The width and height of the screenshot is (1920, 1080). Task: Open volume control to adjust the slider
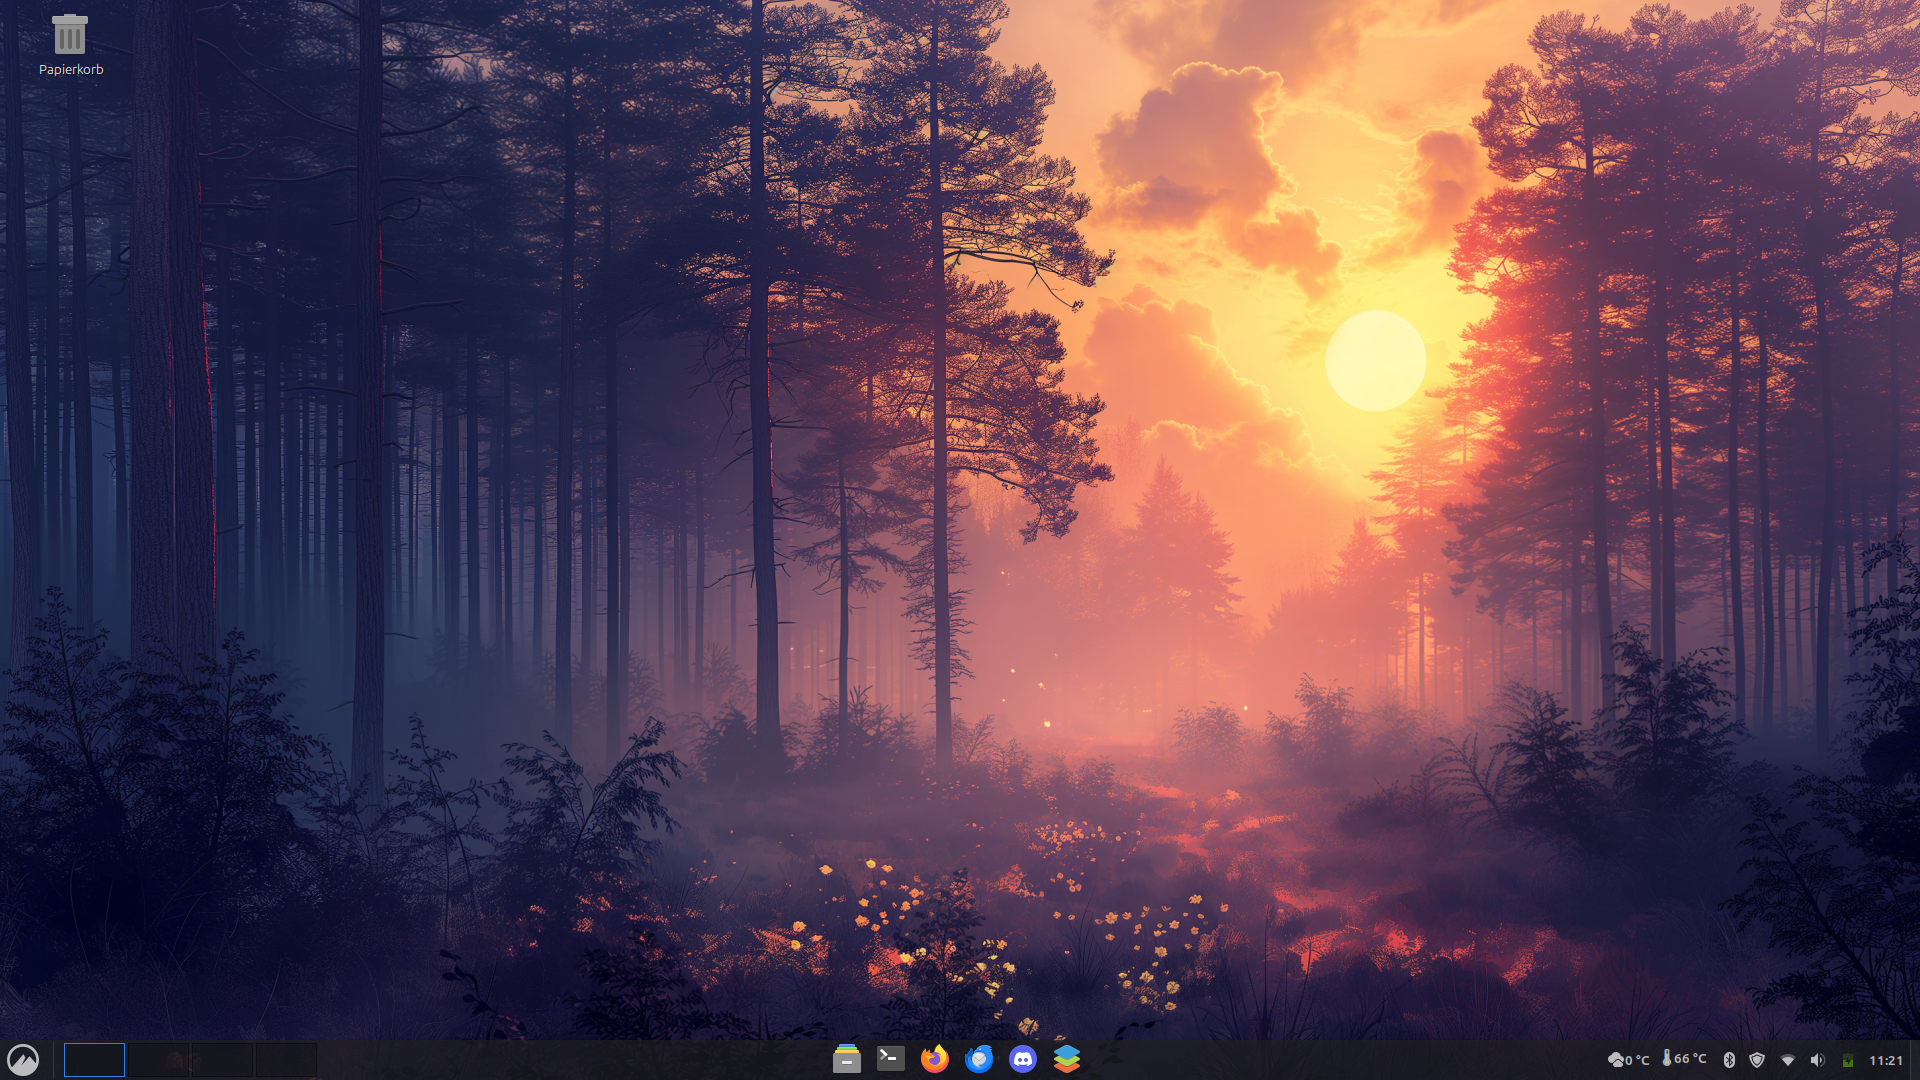tap(1817, 1059)
